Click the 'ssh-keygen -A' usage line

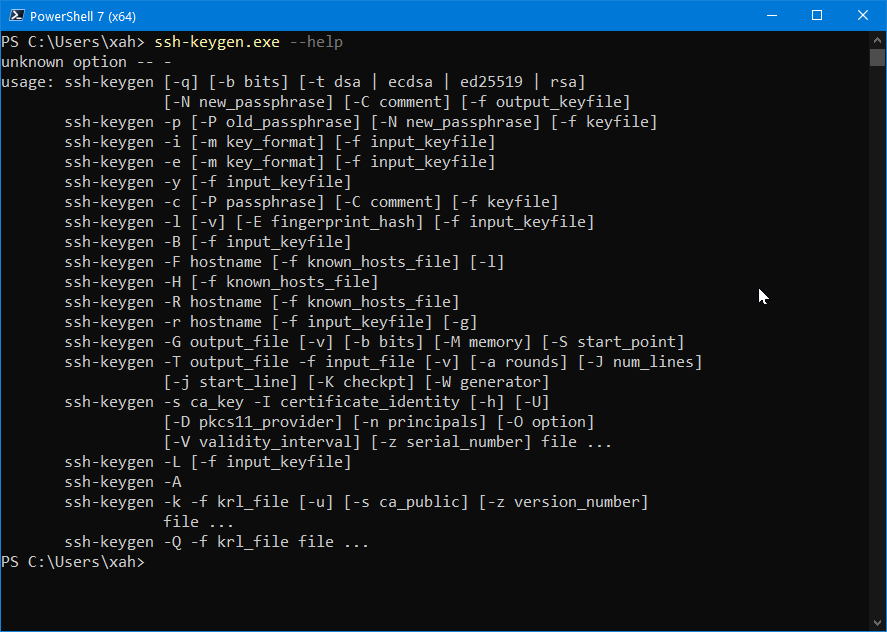[x=123, y=482]
